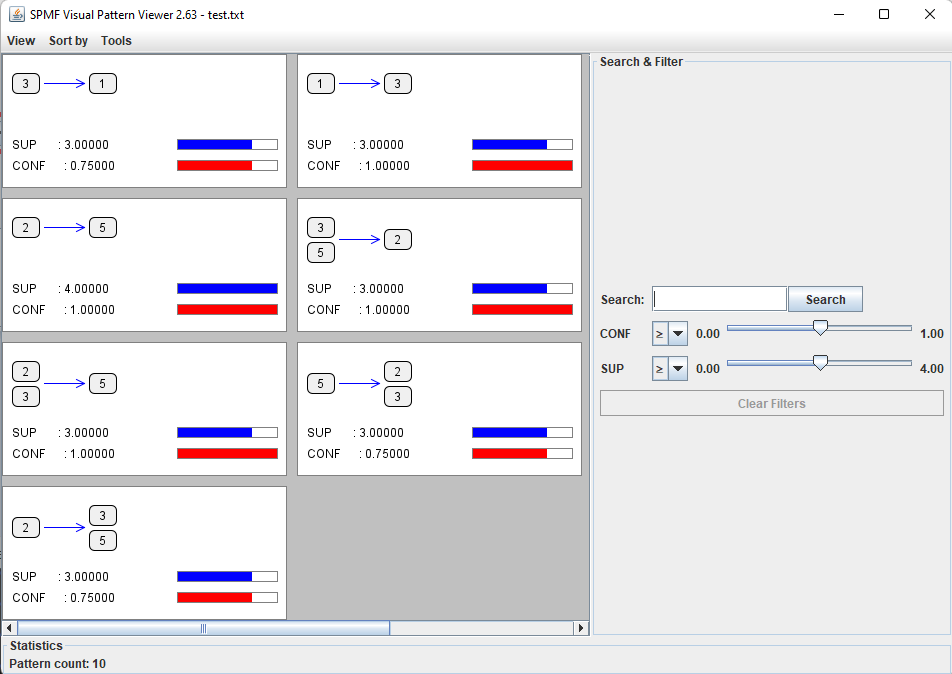The height and width of the screenshot is (674, 952).
Task: Focus the Search text field
Action: 719,299
